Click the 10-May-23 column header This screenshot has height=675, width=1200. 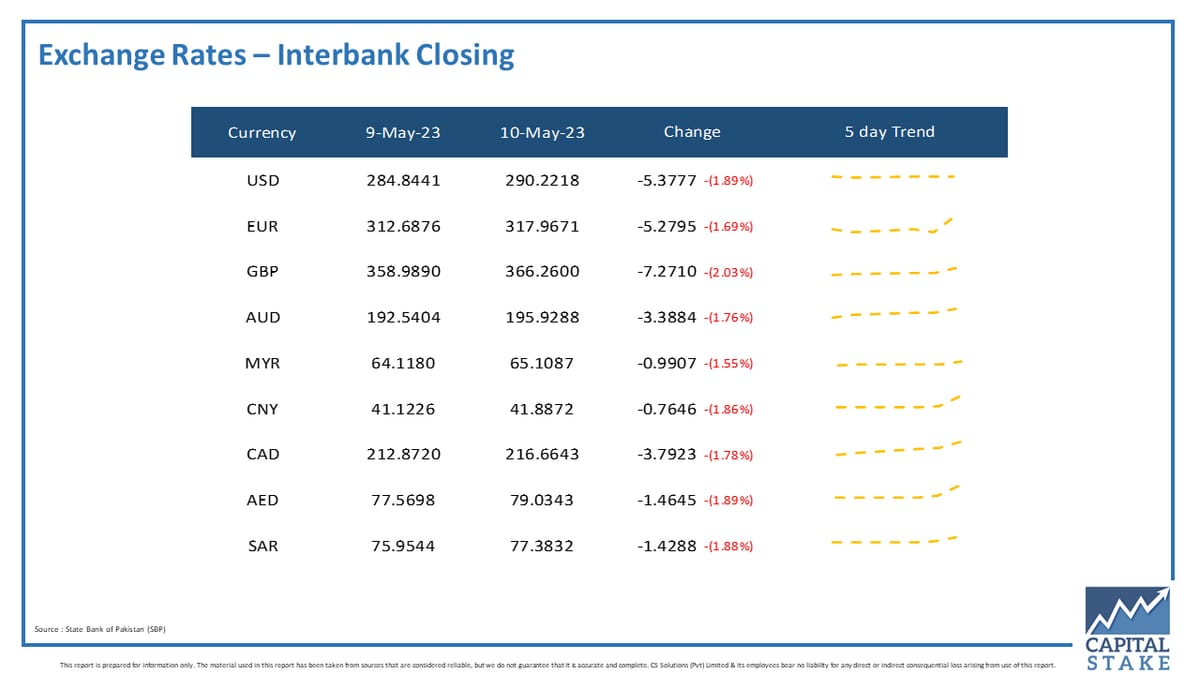542,132
